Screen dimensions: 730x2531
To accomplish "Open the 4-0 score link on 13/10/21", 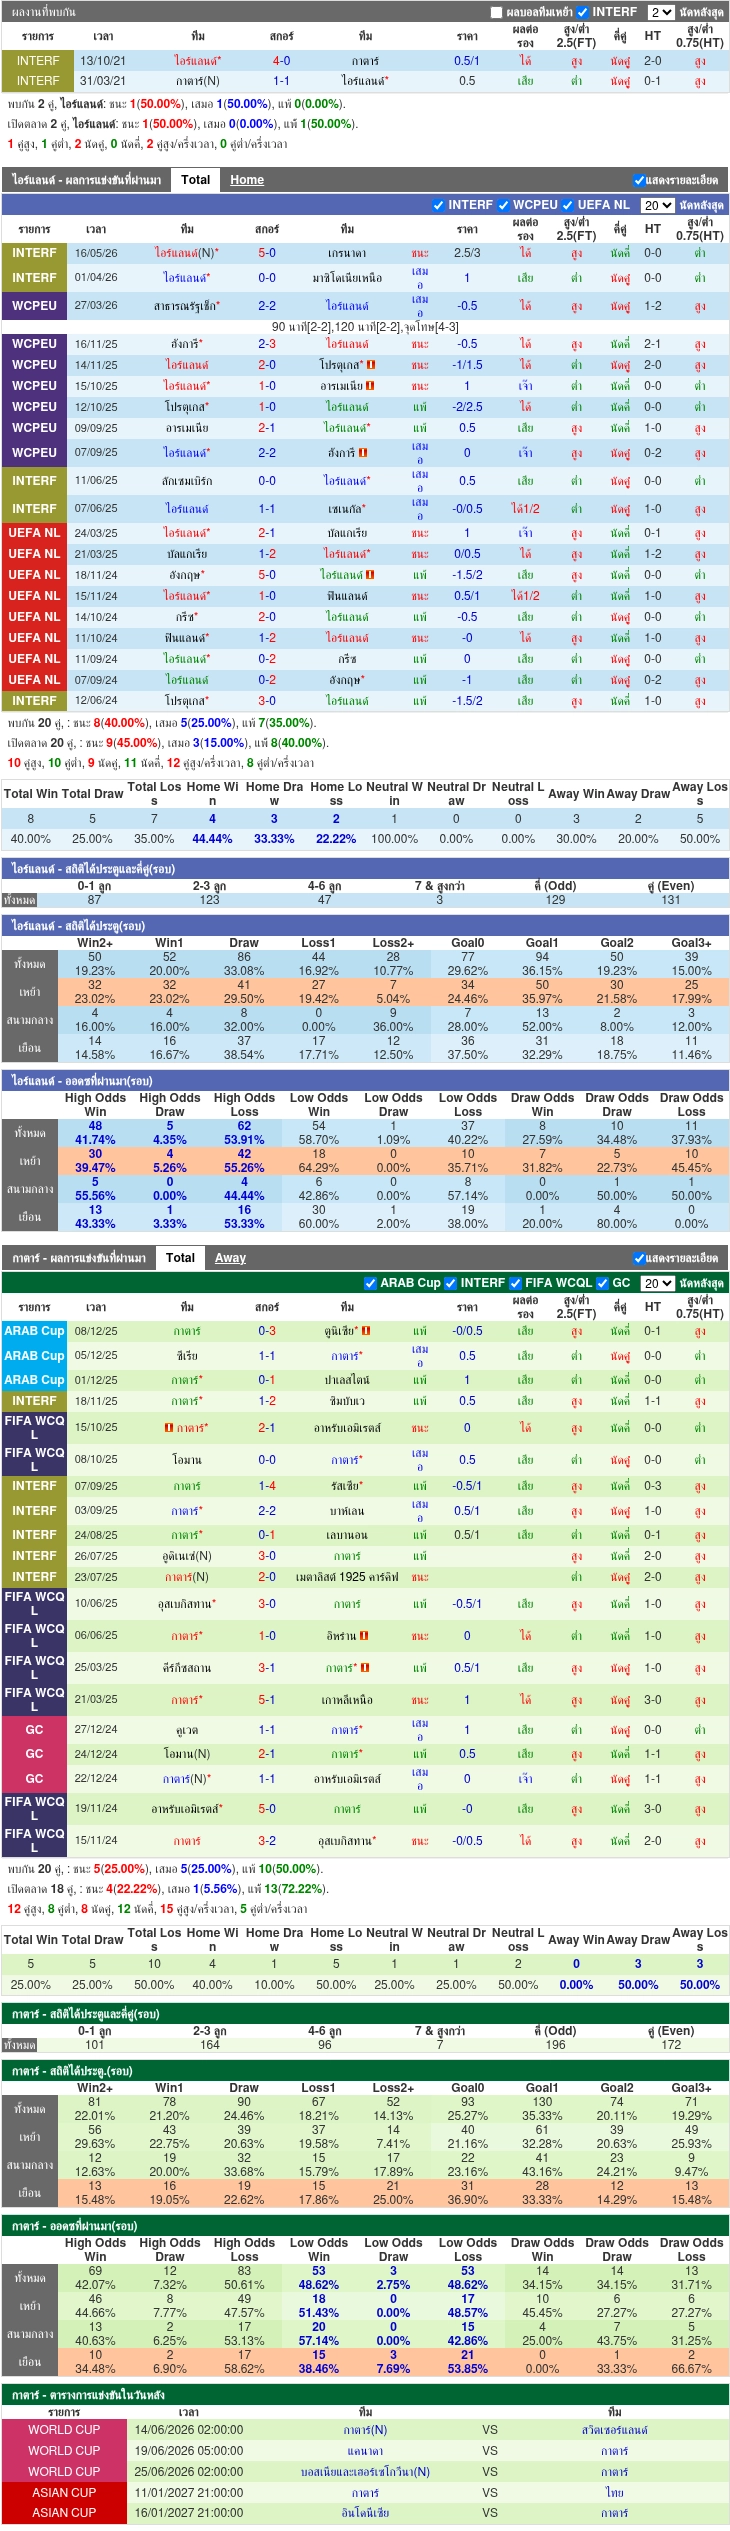I will [282, 61].
